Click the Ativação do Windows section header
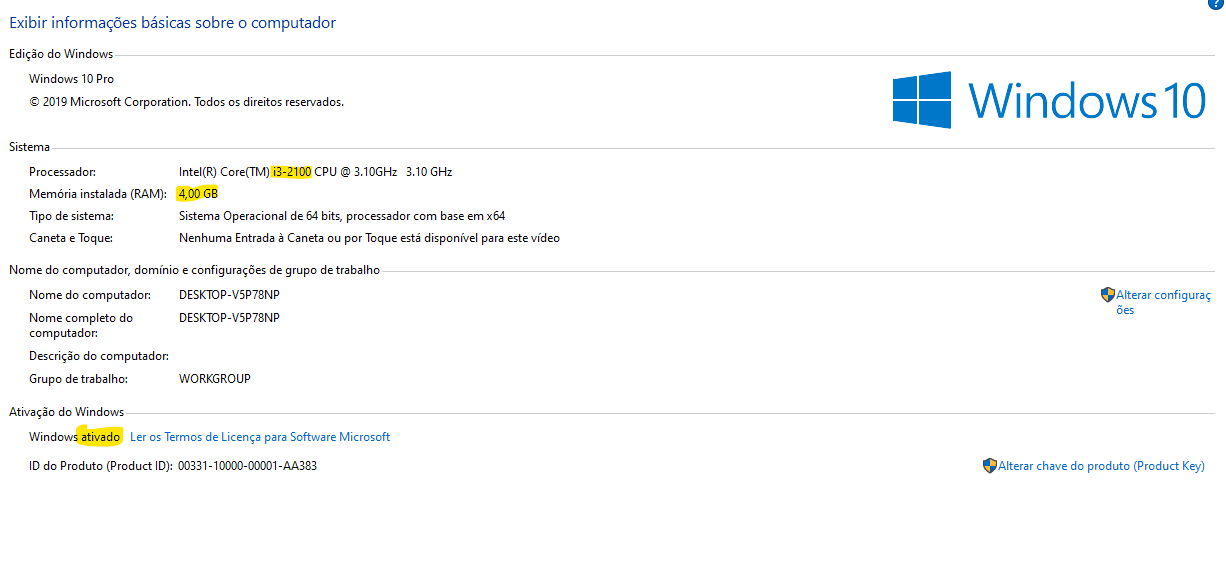 coord(66,412)
